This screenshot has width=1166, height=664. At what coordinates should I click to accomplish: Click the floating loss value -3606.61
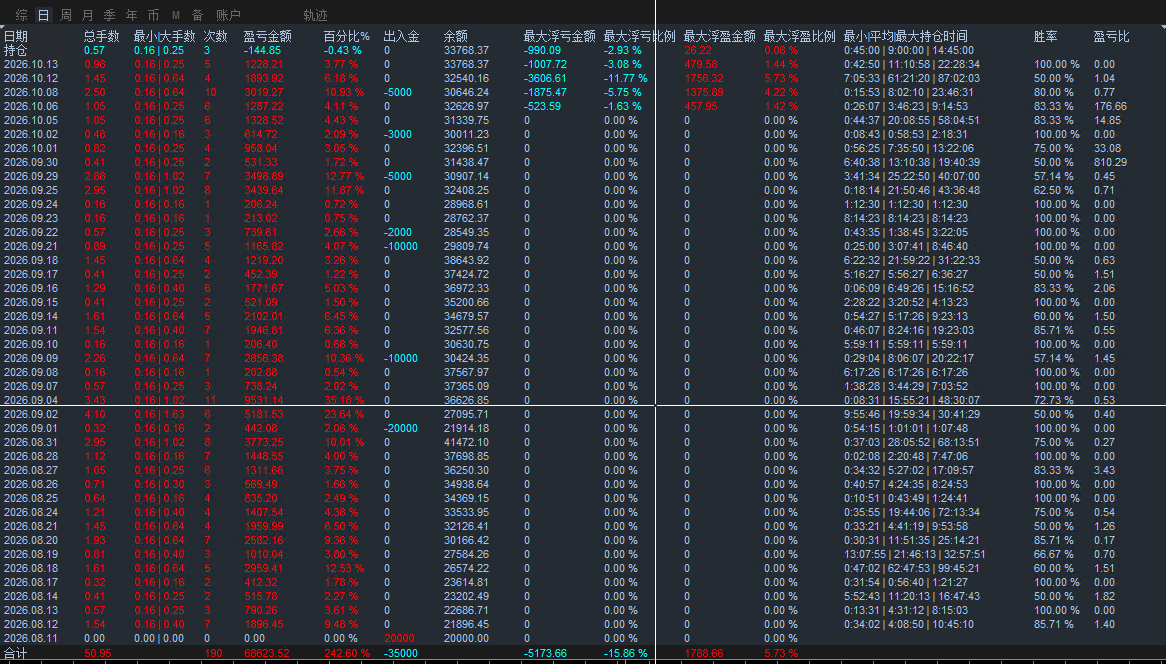point(545,78)
